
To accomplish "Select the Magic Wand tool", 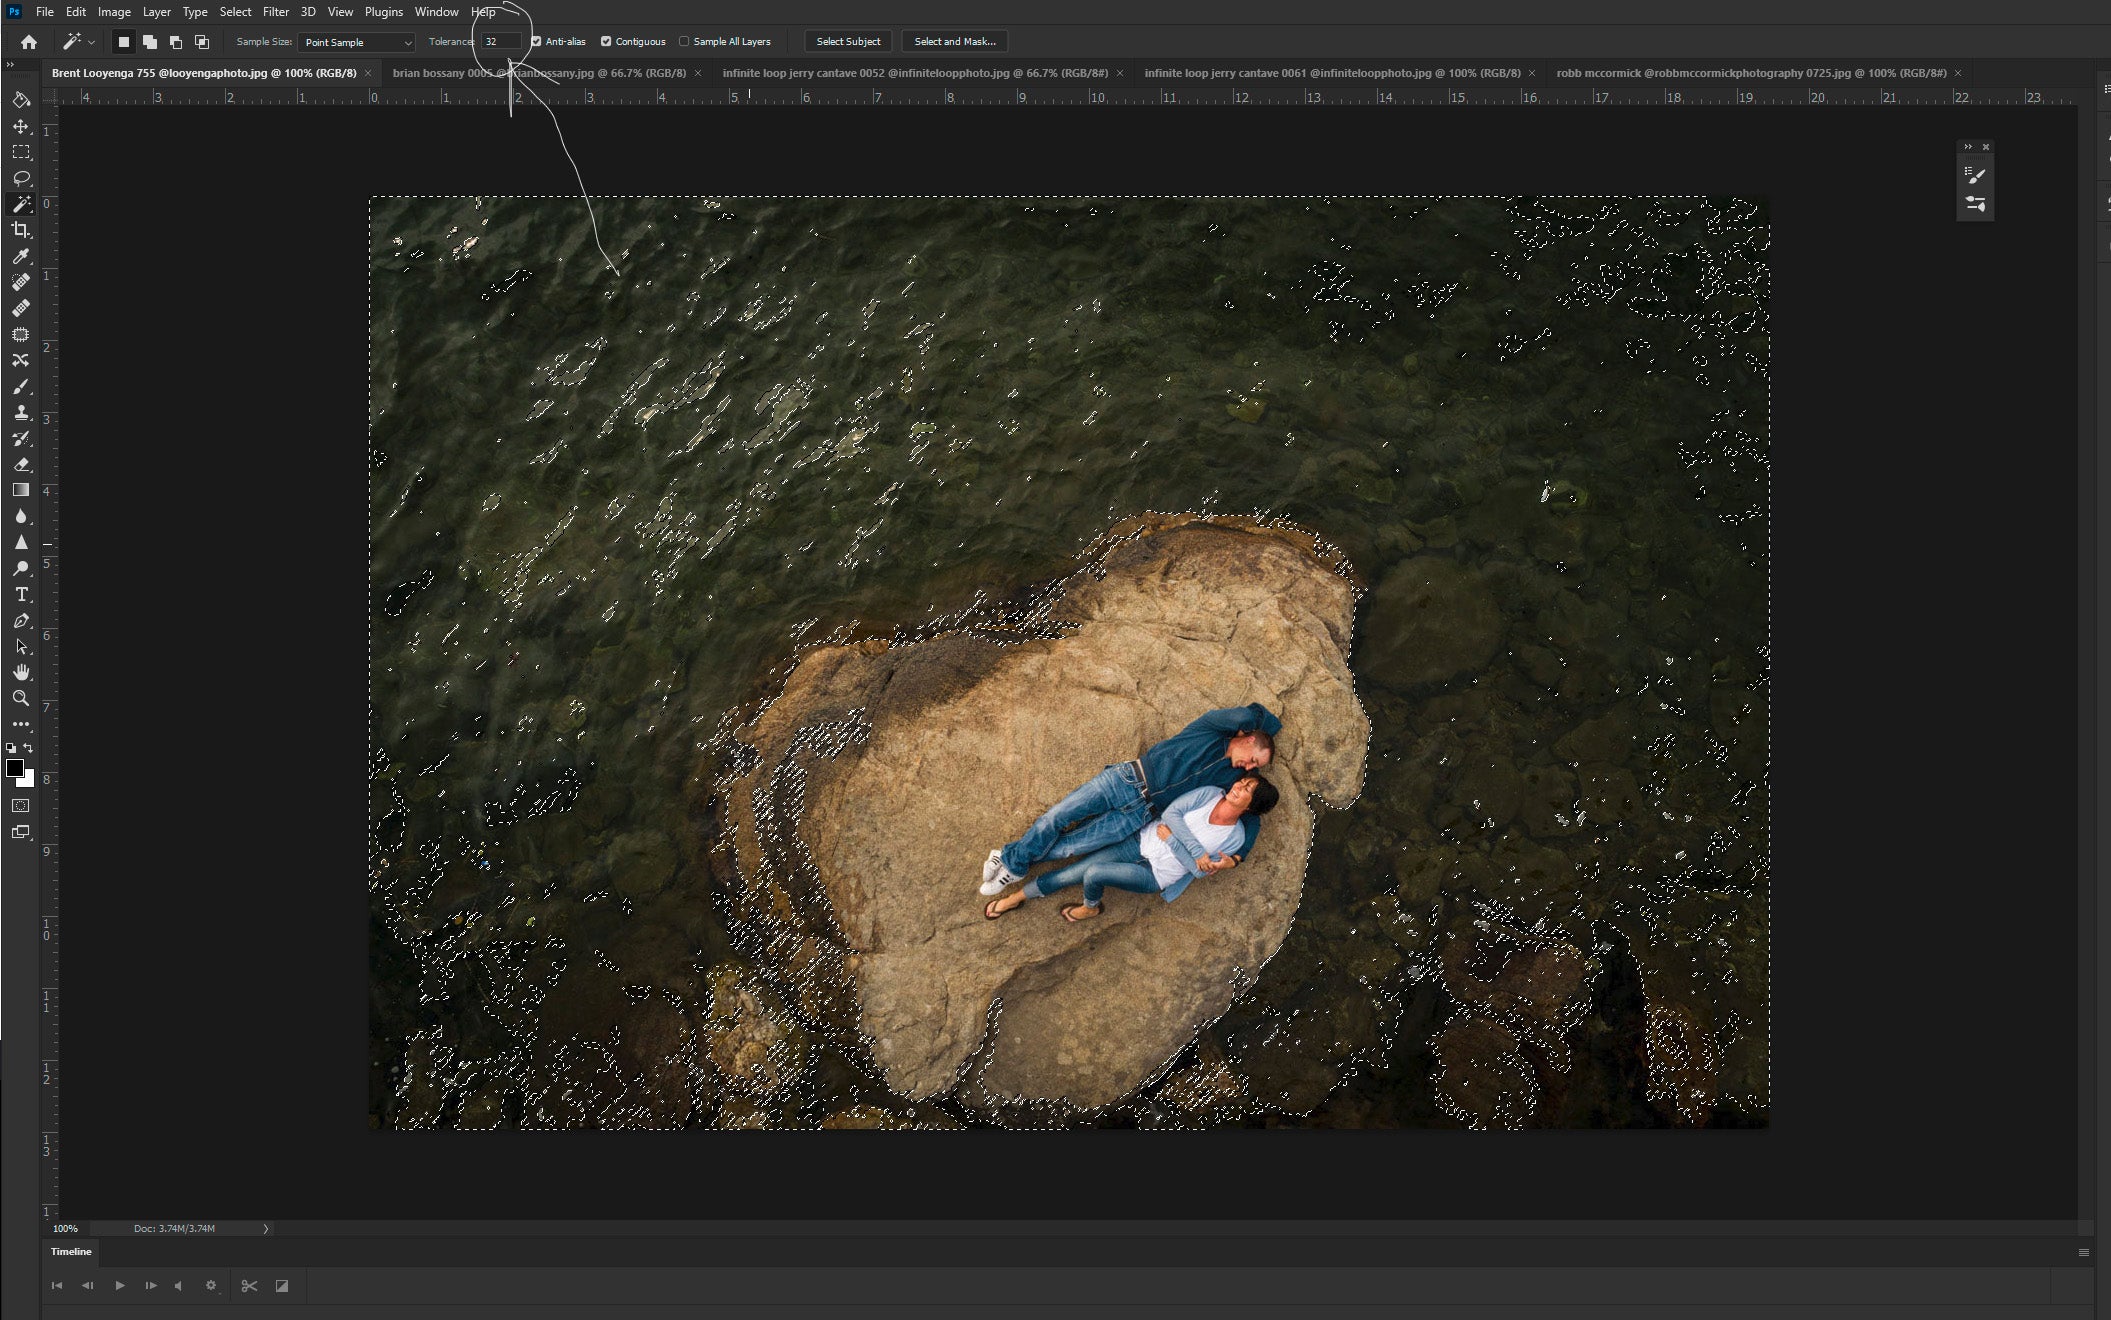I will [x=21, y=204].
